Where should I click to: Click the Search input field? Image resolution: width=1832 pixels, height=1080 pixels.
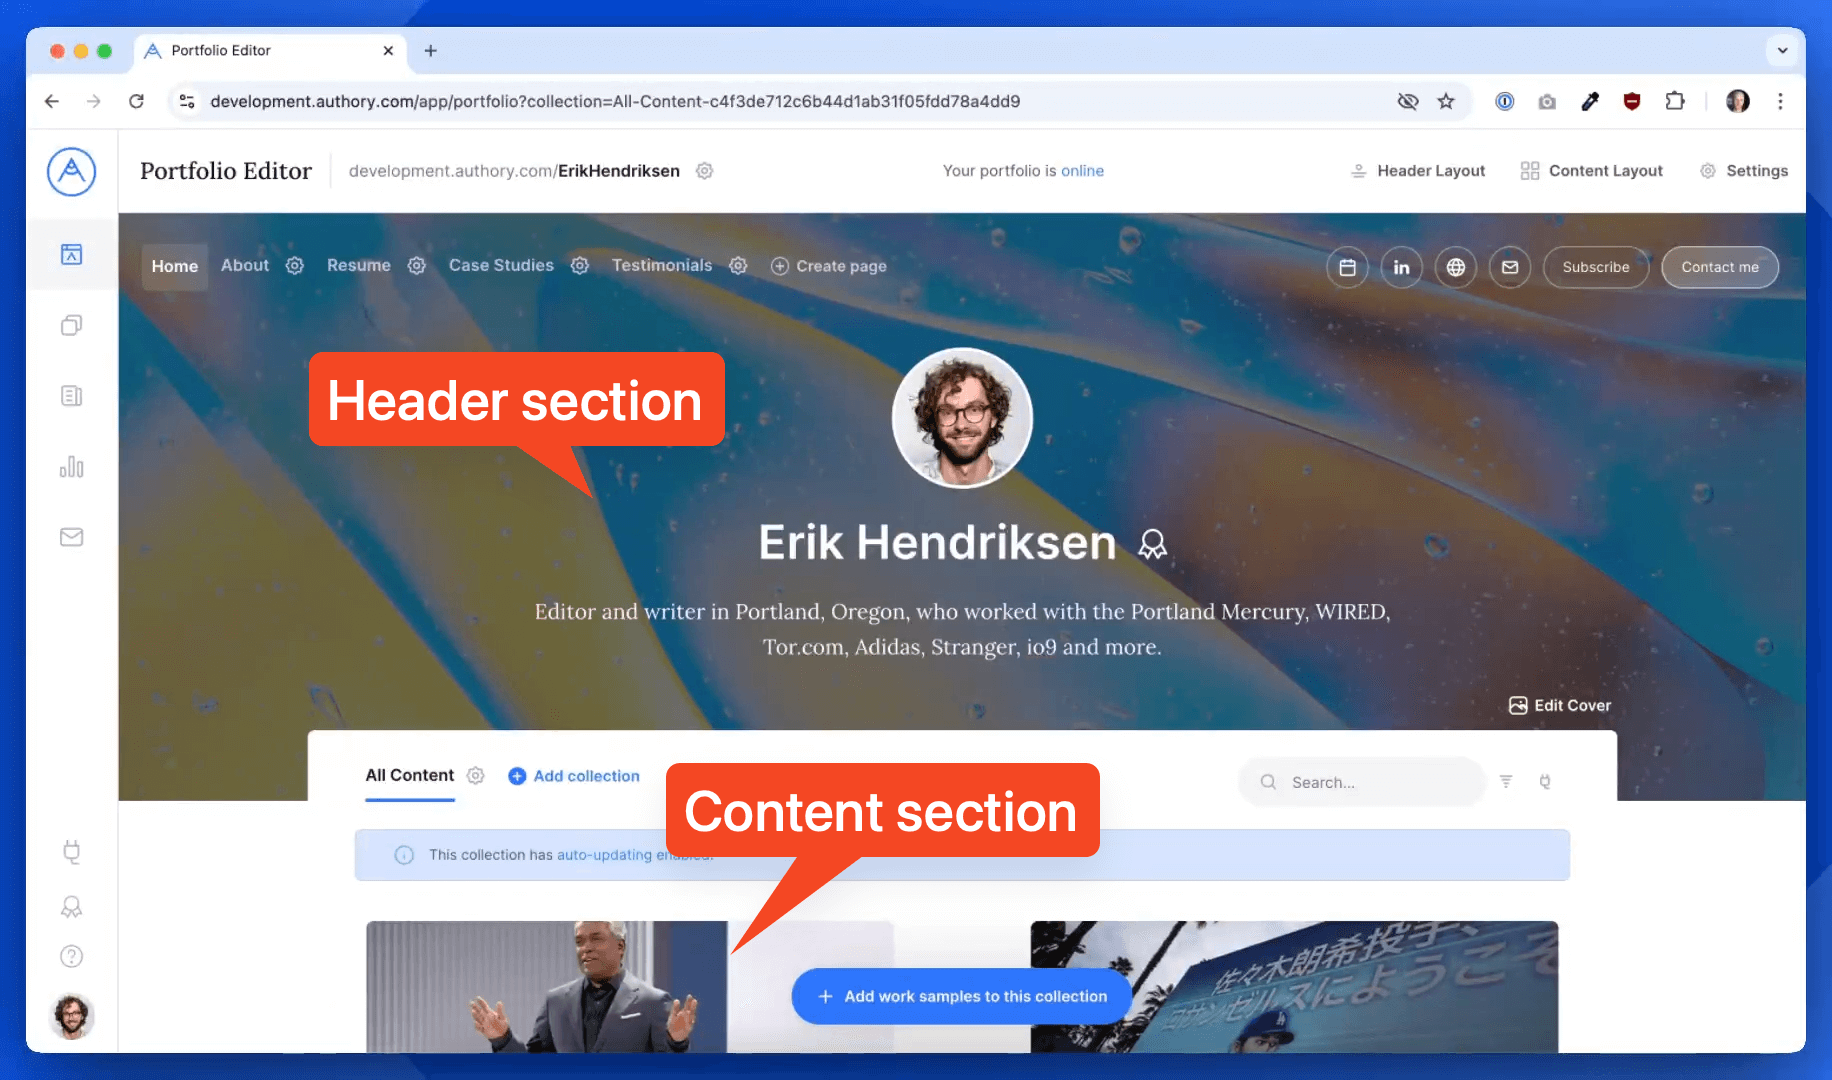[1362, 782]
